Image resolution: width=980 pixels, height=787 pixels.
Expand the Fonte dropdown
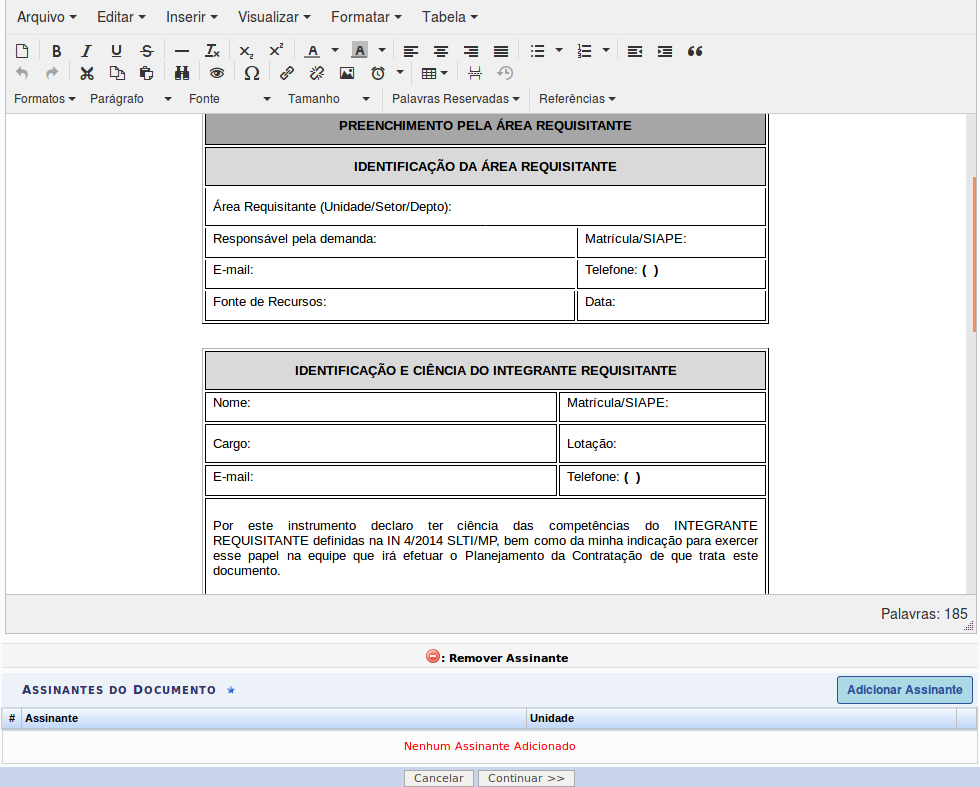229,99
